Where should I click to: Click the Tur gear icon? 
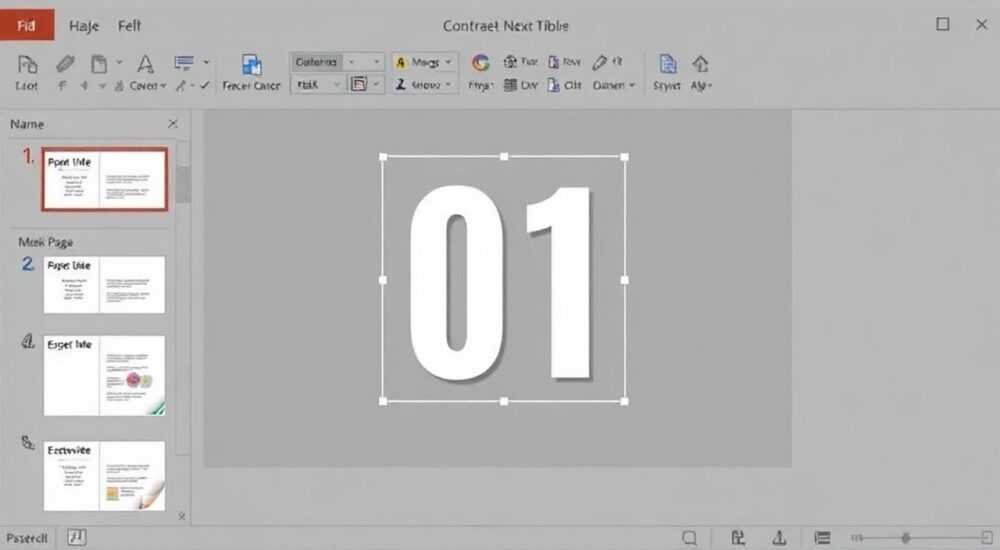pos(510,62)
